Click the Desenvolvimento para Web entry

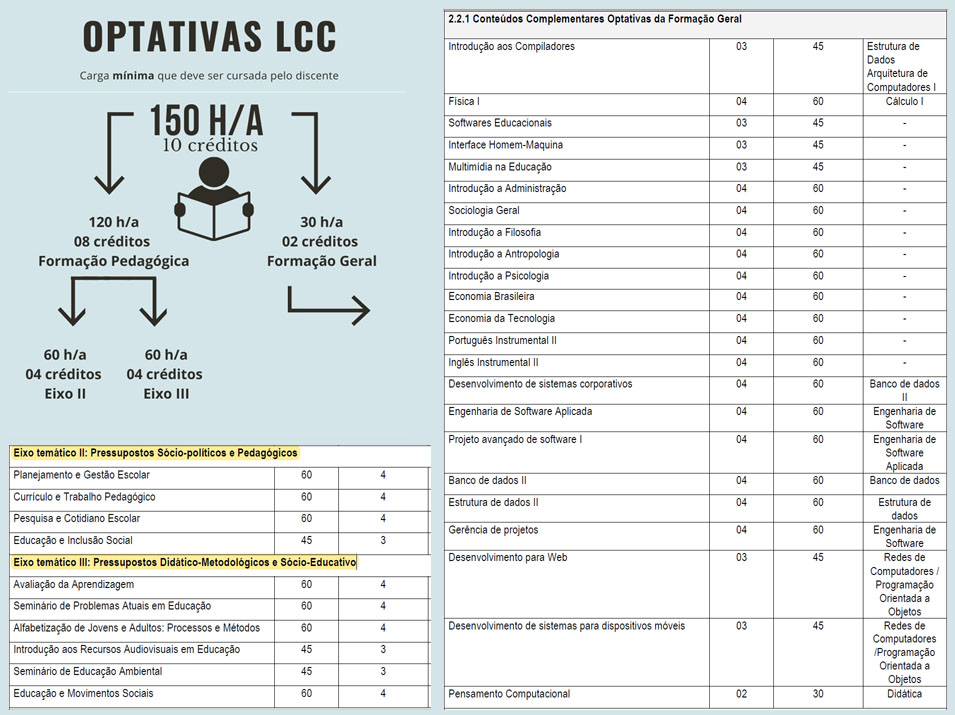coord(510,557)
